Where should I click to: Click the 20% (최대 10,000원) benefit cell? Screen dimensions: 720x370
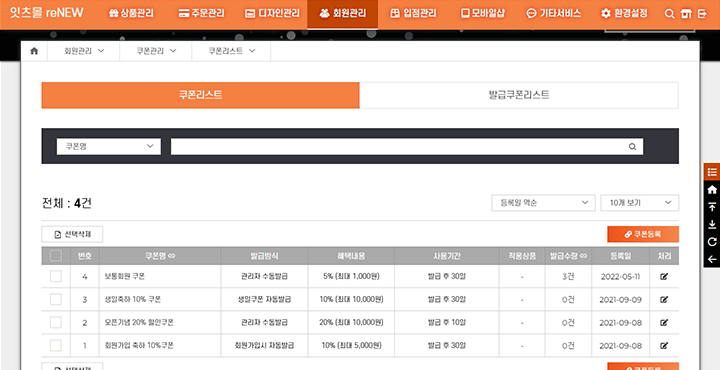click(351, 322)
